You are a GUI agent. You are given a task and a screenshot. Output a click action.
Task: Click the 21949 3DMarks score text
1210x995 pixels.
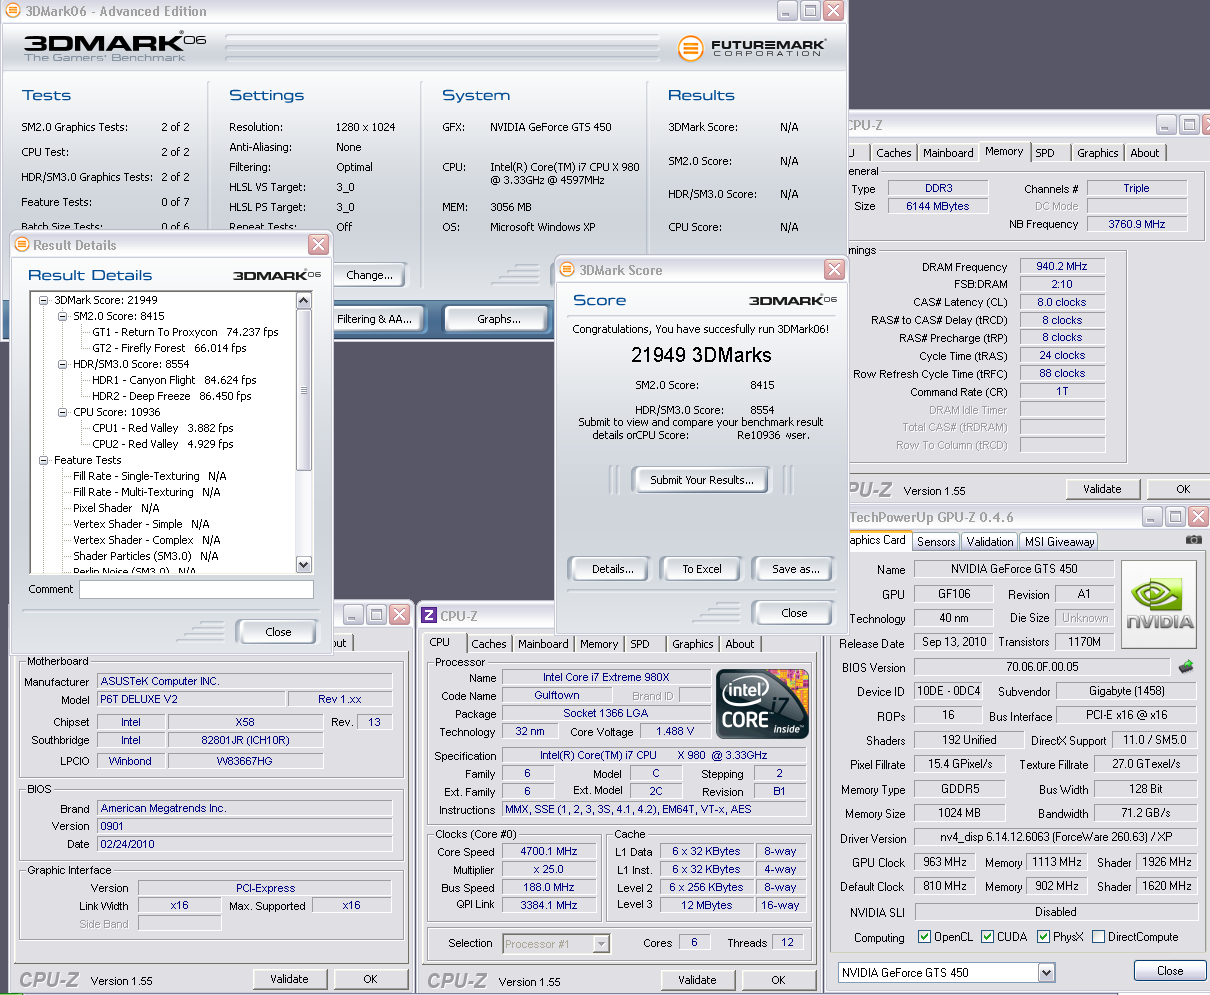coord(701,355)
